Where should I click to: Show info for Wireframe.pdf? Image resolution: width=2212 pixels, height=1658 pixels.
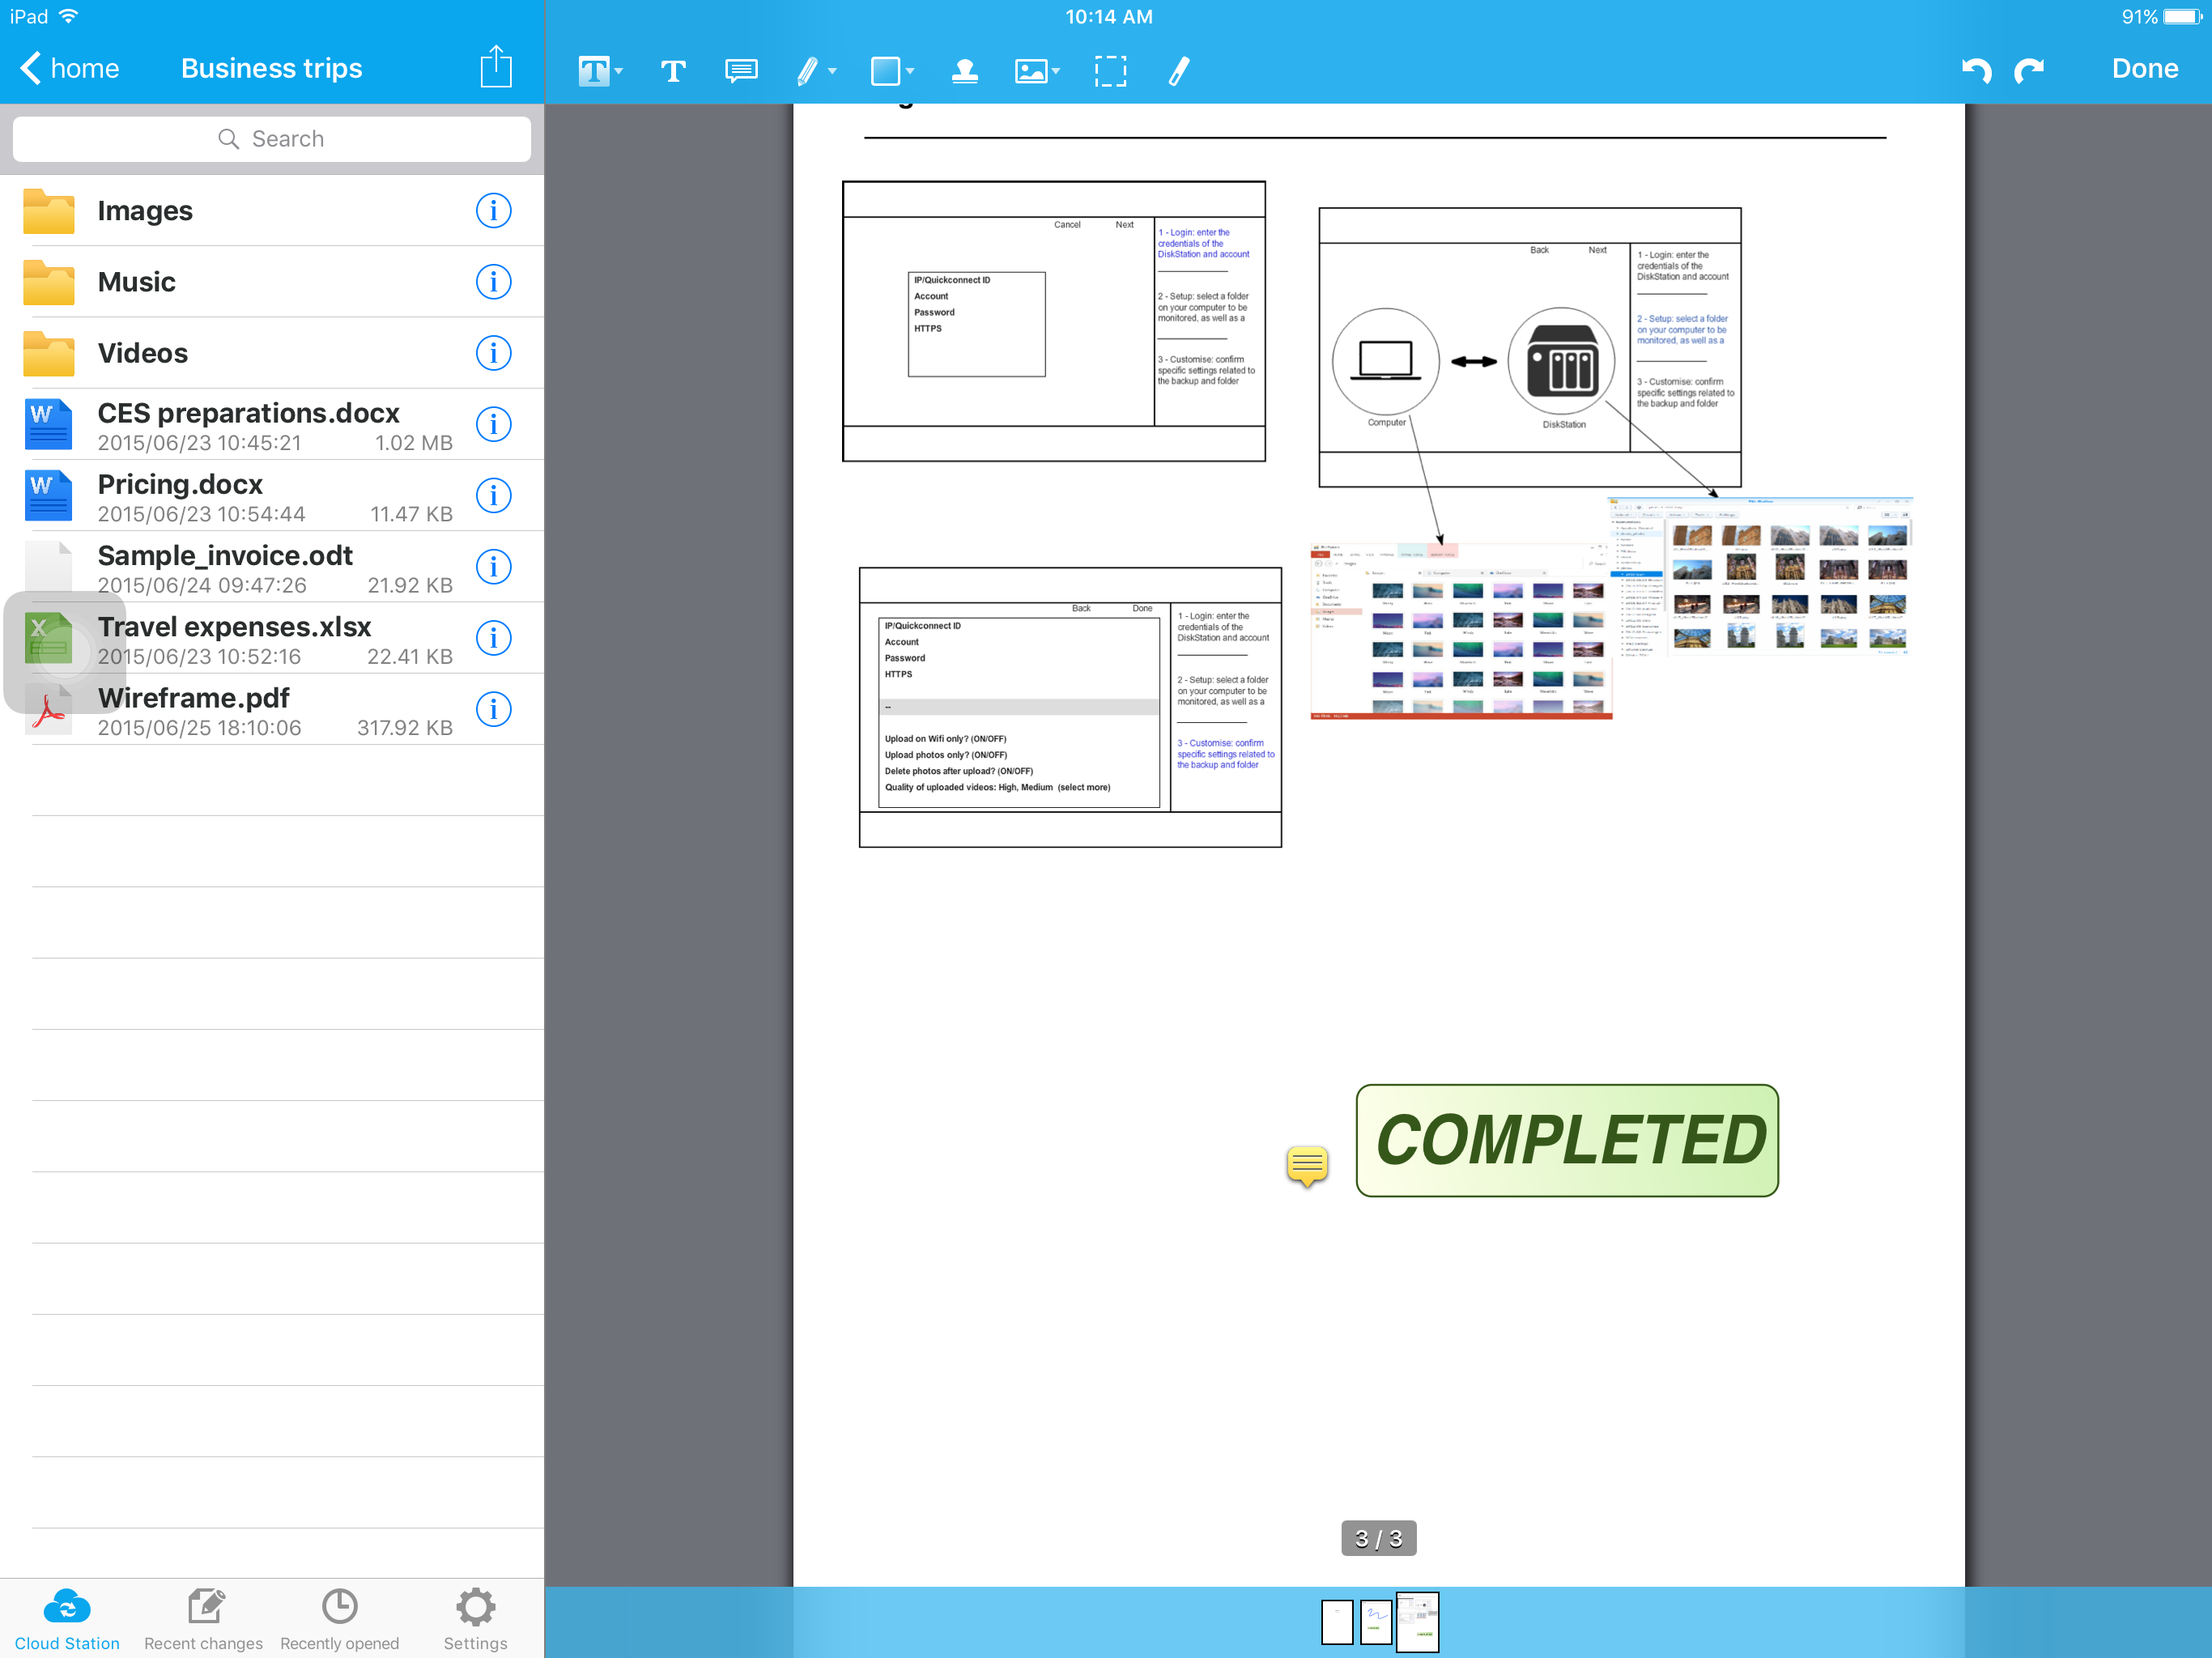pyautogui.click(x=493, y=709)
